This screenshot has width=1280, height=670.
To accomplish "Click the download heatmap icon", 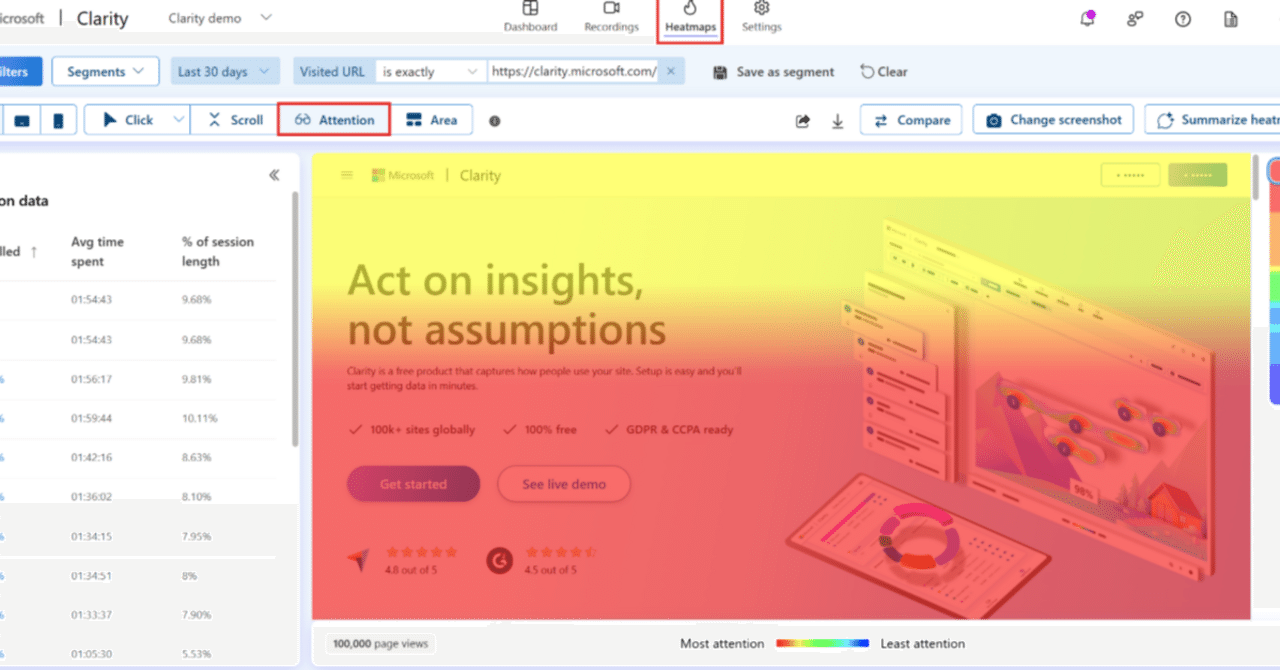I will click(837, 120).
